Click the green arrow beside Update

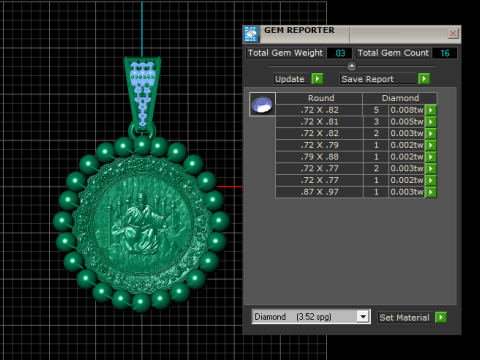317,79
